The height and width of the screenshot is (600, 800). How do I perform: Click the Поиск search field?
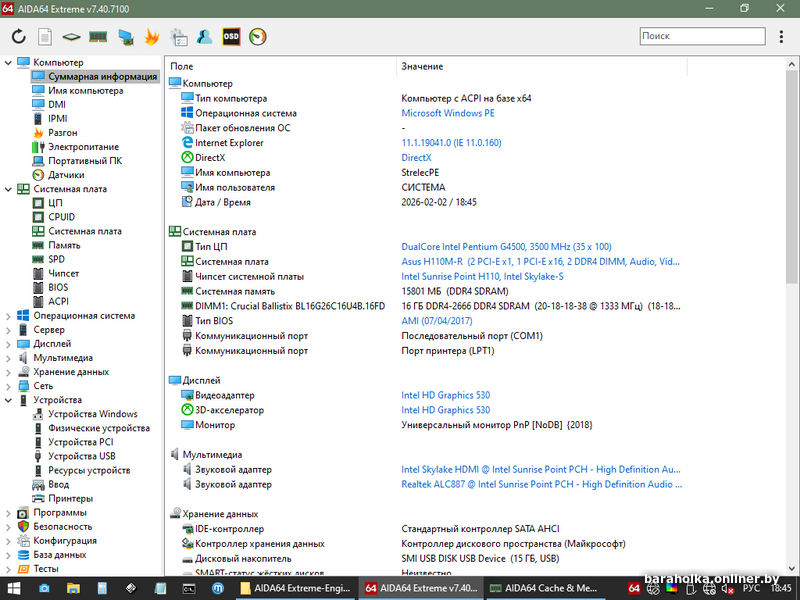tap(702, 36)
